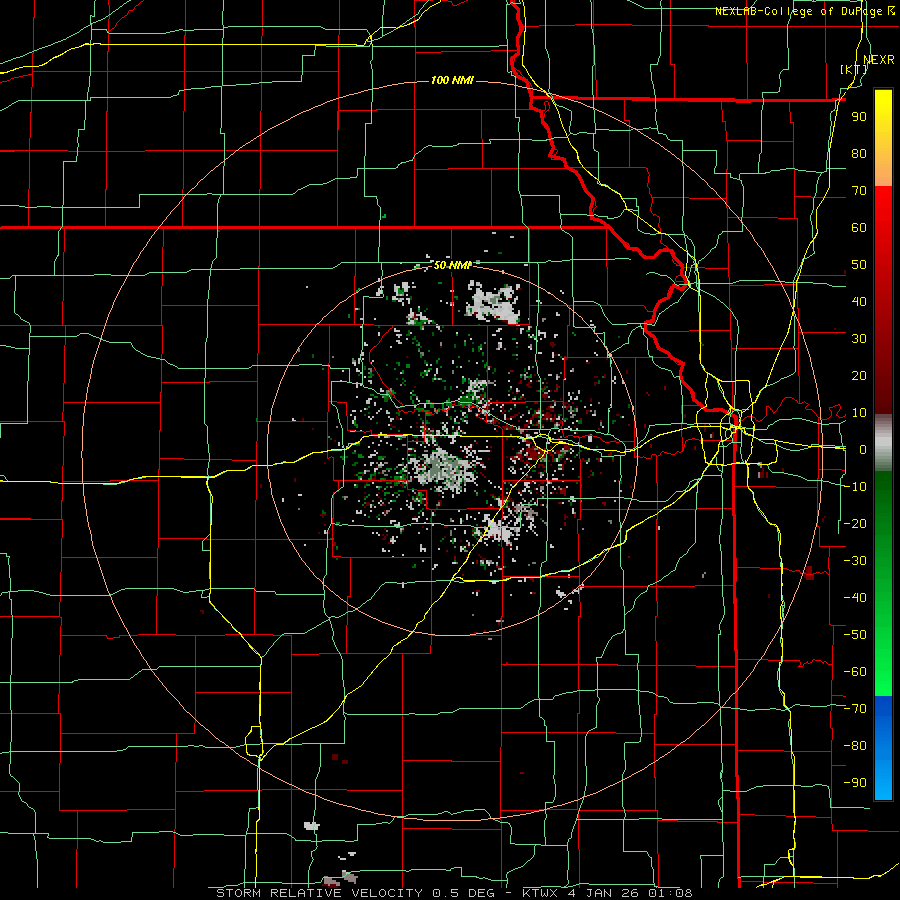Click the 0.5 DEG tilt in caption
This screenshot has width=900, height=900.
coord(464,893)
